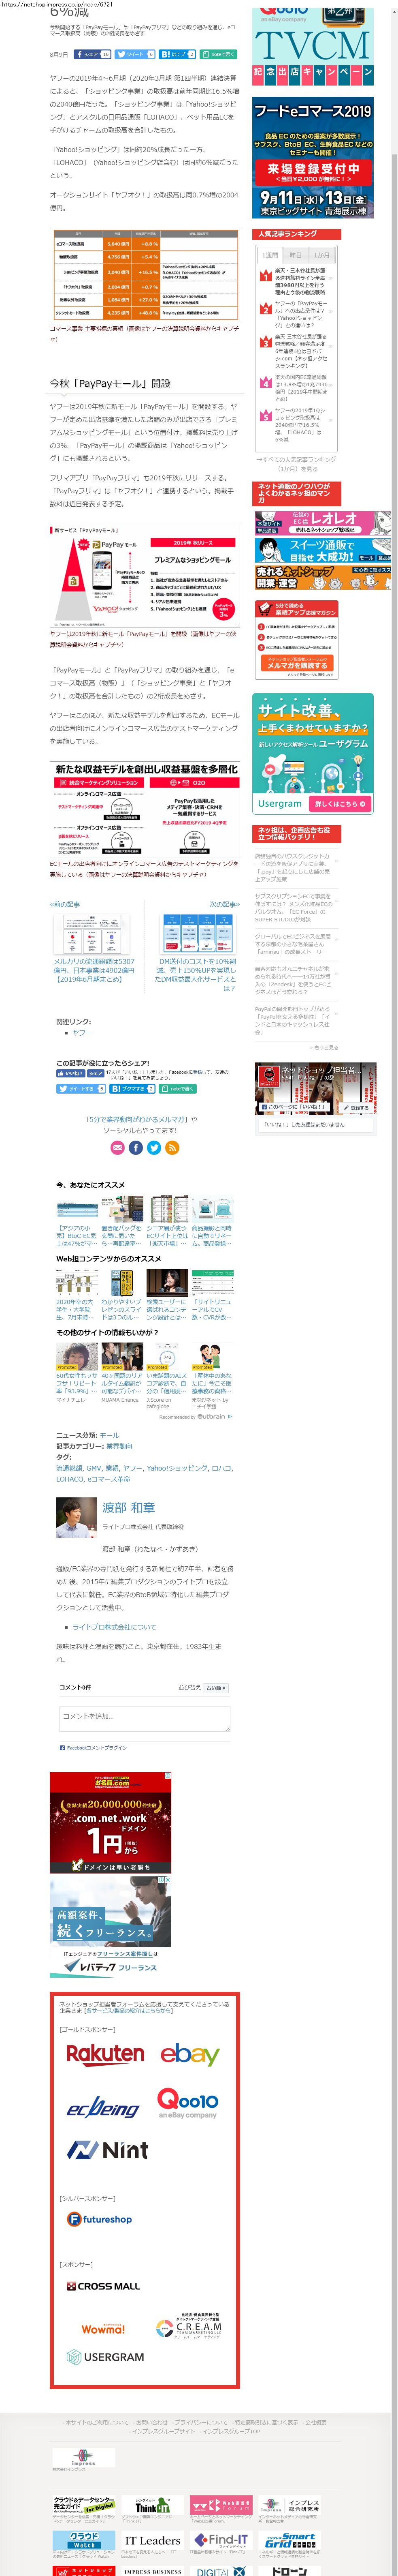Click ライトプロ株式会社について link
The width and height of the screenshot is (398, 2576).
tap(114, 1627)
